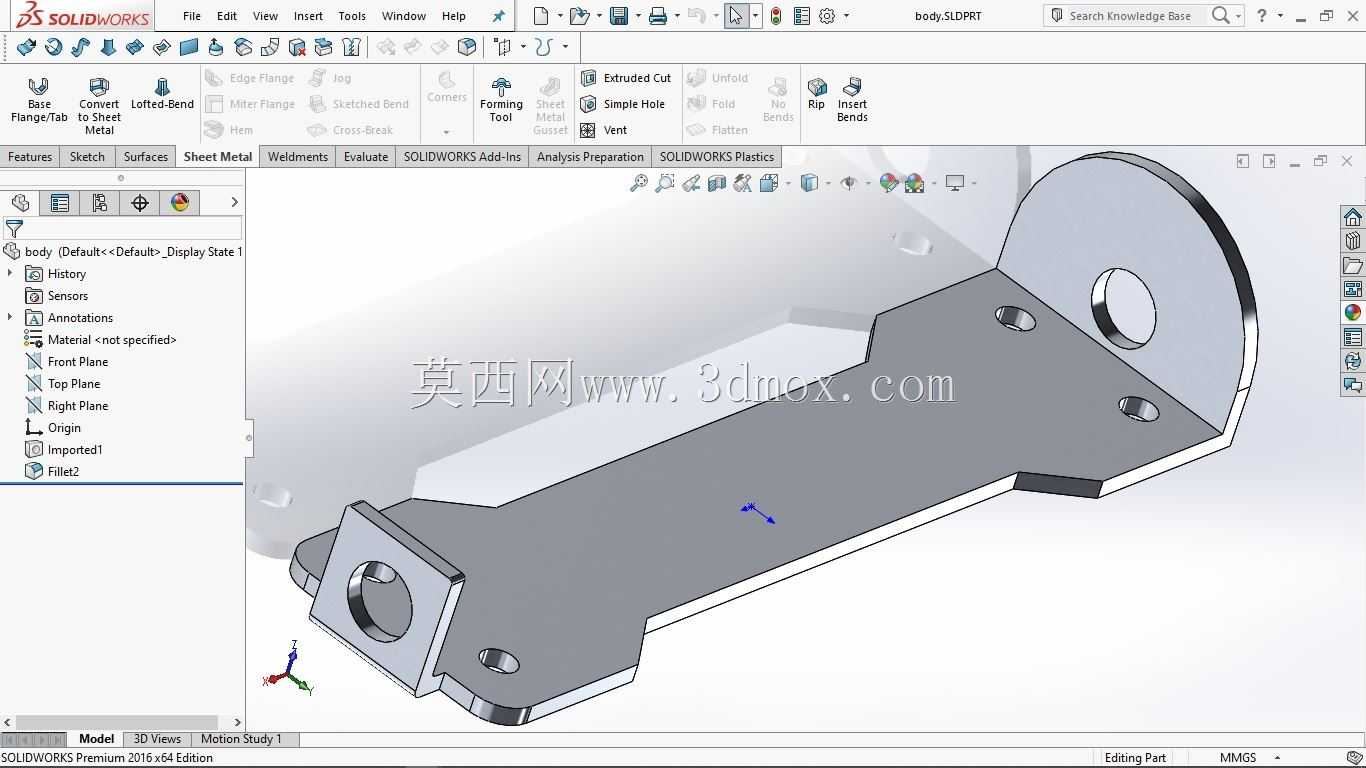Screen dimensions: 1366x768
Task: Expand the History tree node
Action: coord(10,273)
